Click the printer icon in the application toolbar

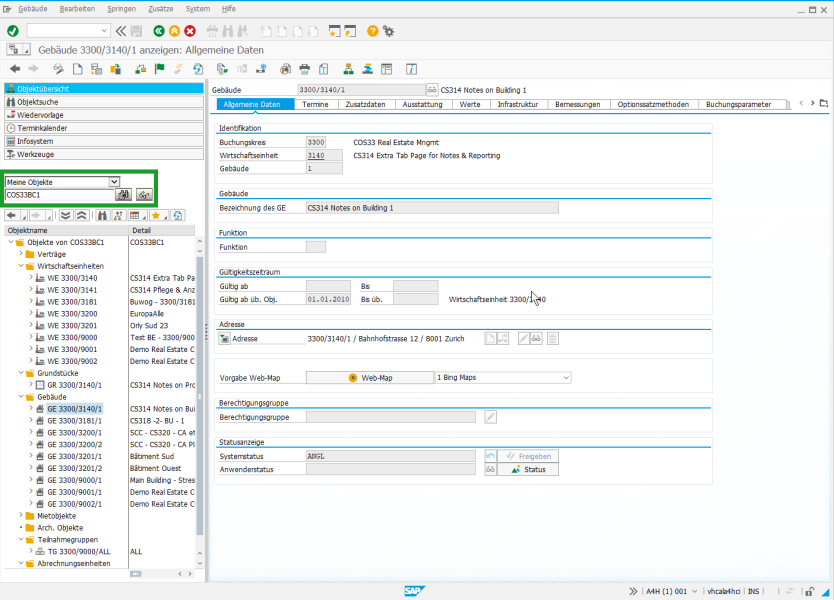click(x=305, y=69)
